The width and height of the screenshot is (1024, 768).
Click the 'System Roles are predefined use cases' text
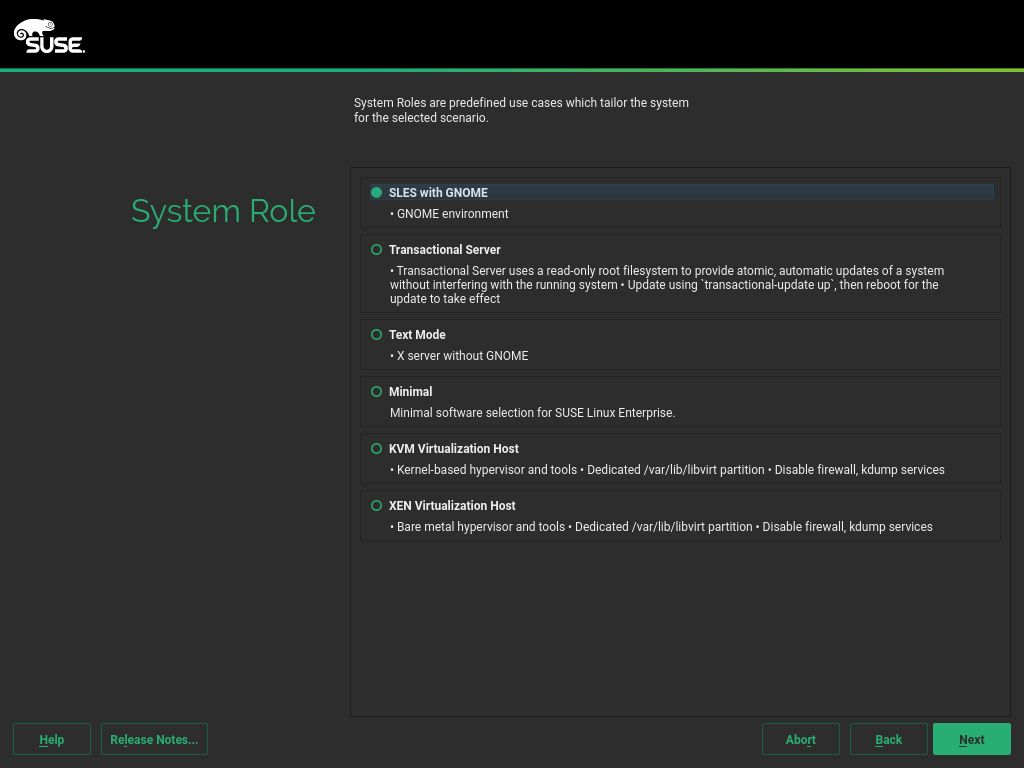point(521,110)
